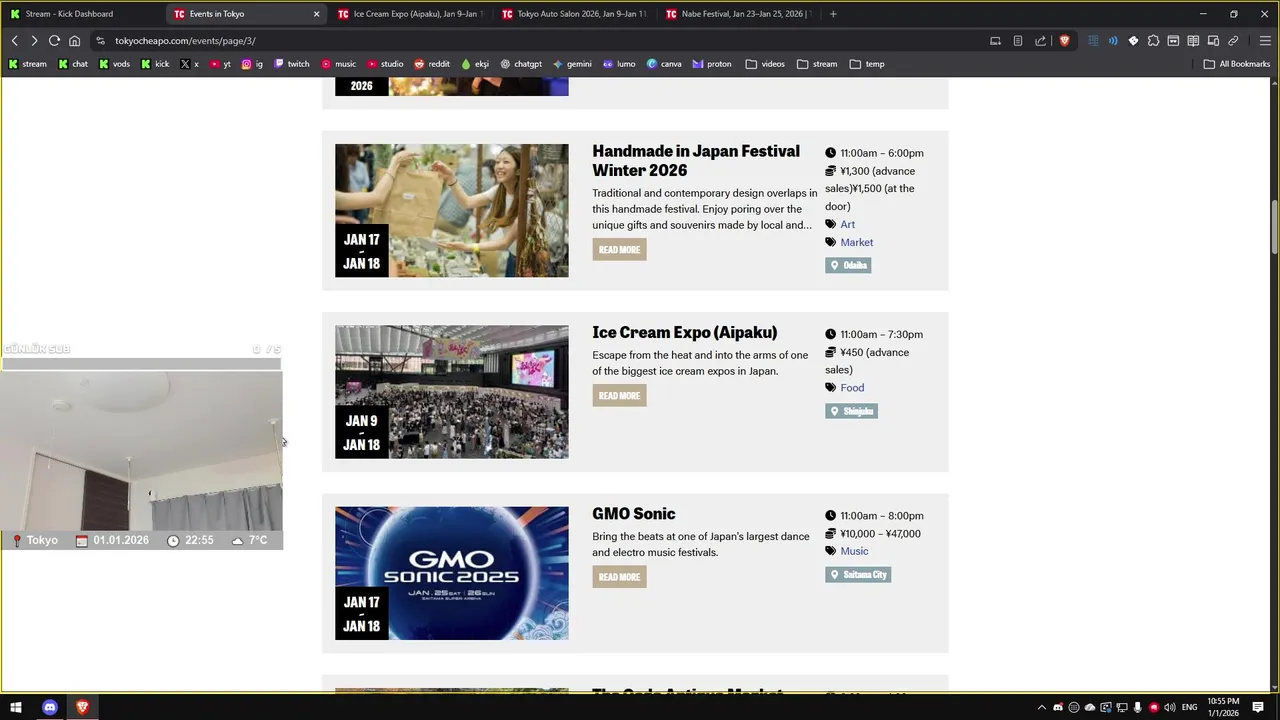Open the stream bookmark folder
The width and height of the screenshot is (1280, 720).
[x=817, y=64]
